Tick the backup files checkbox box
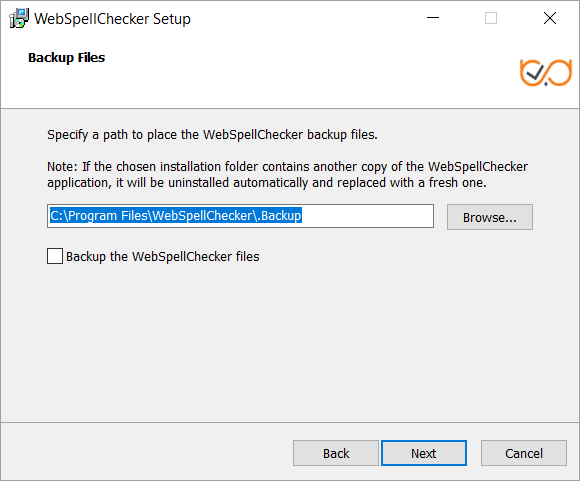 tap(55, 256)
